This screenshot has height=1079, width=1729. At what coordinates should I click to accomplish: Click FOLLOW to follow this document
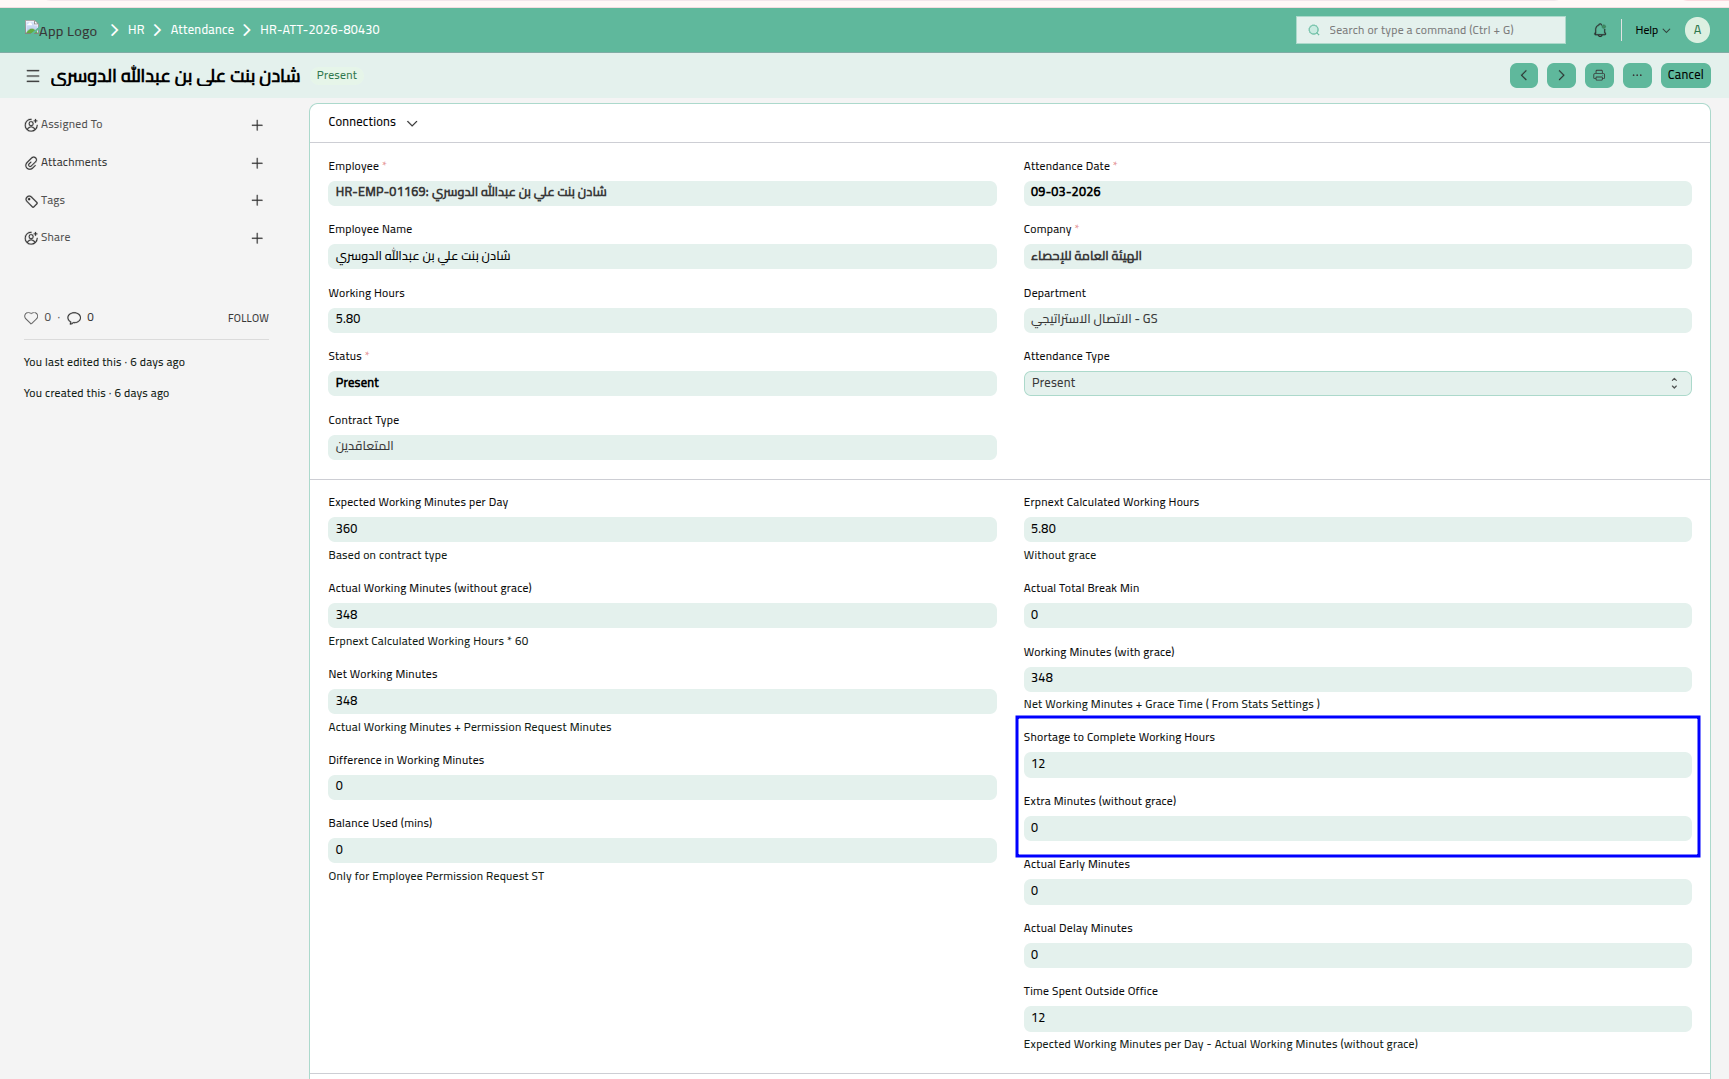[248, 318]
